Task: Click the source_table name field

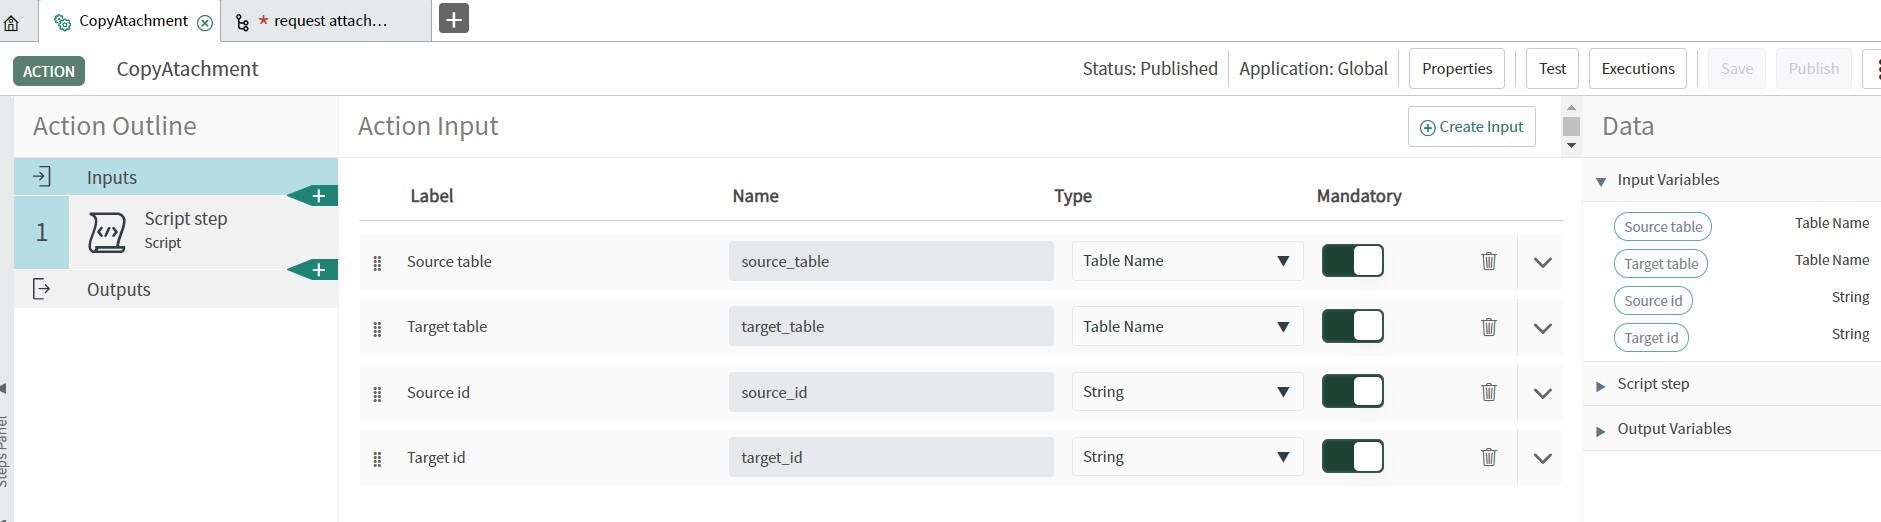Action: (x=891, y=261)
